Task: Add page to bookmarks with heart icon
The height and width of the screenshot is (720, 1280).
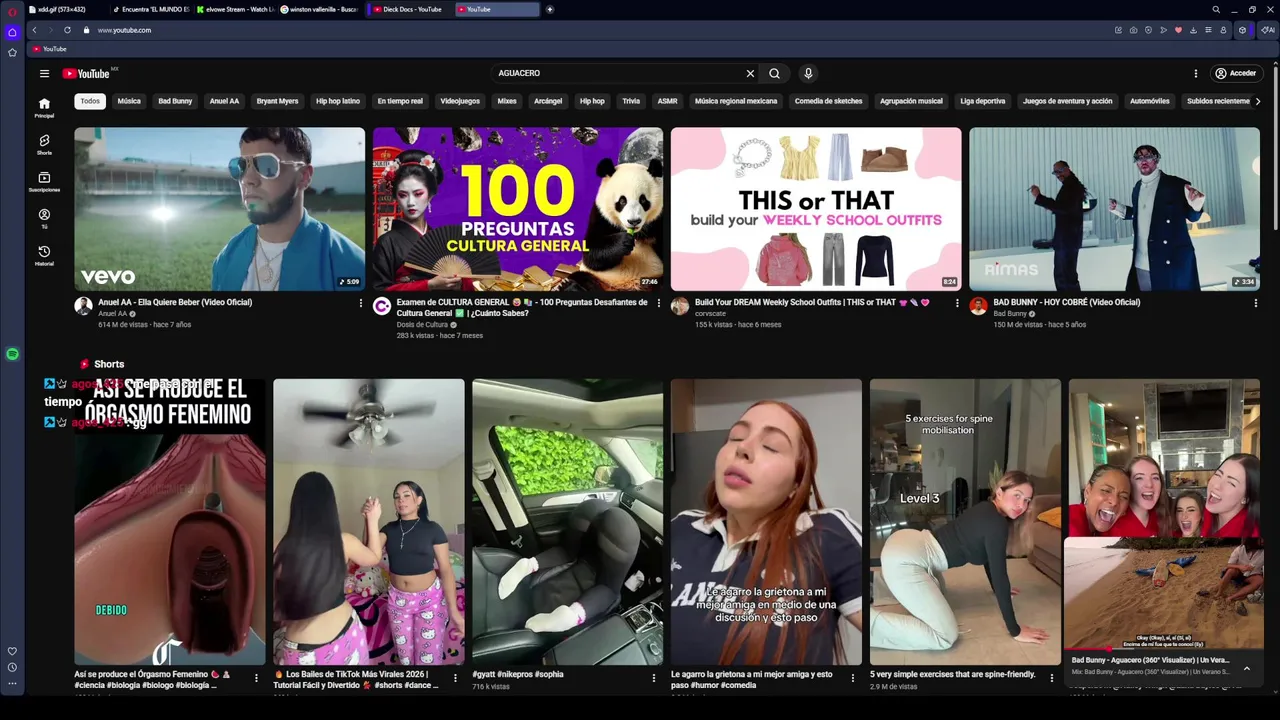Action: pos(1178,30)
